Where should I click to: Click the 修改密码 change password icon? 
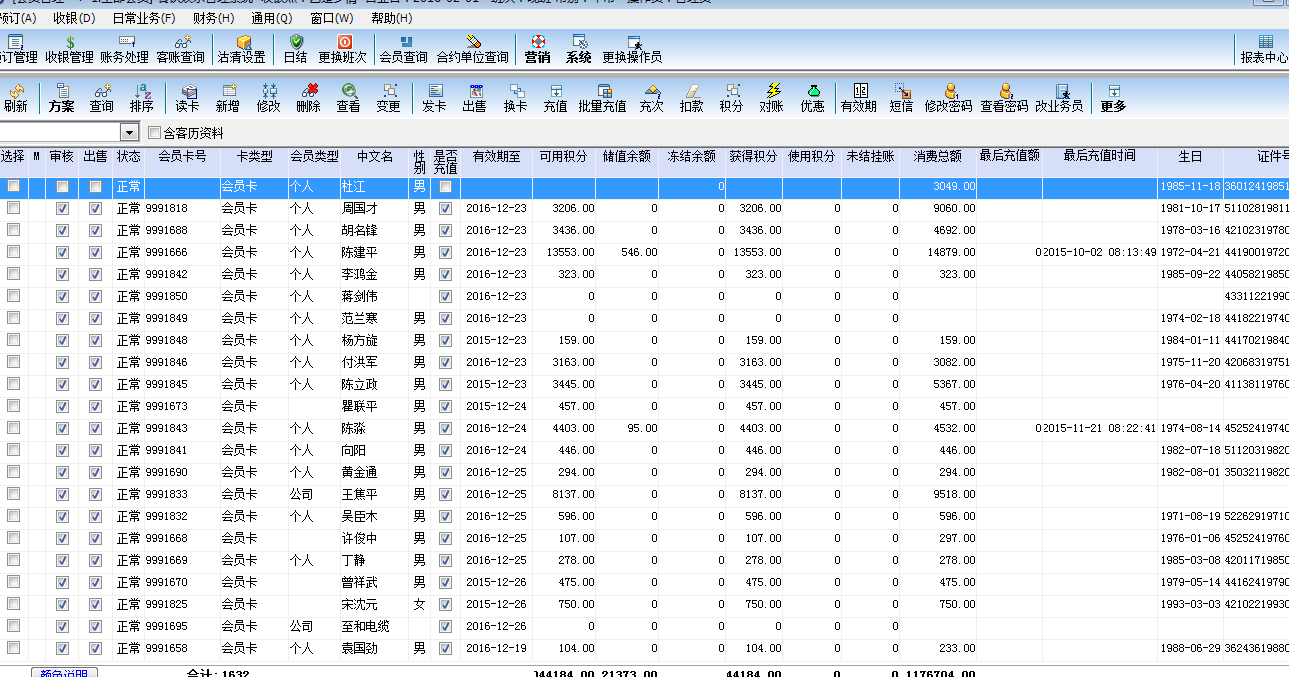tap(948, 98)
